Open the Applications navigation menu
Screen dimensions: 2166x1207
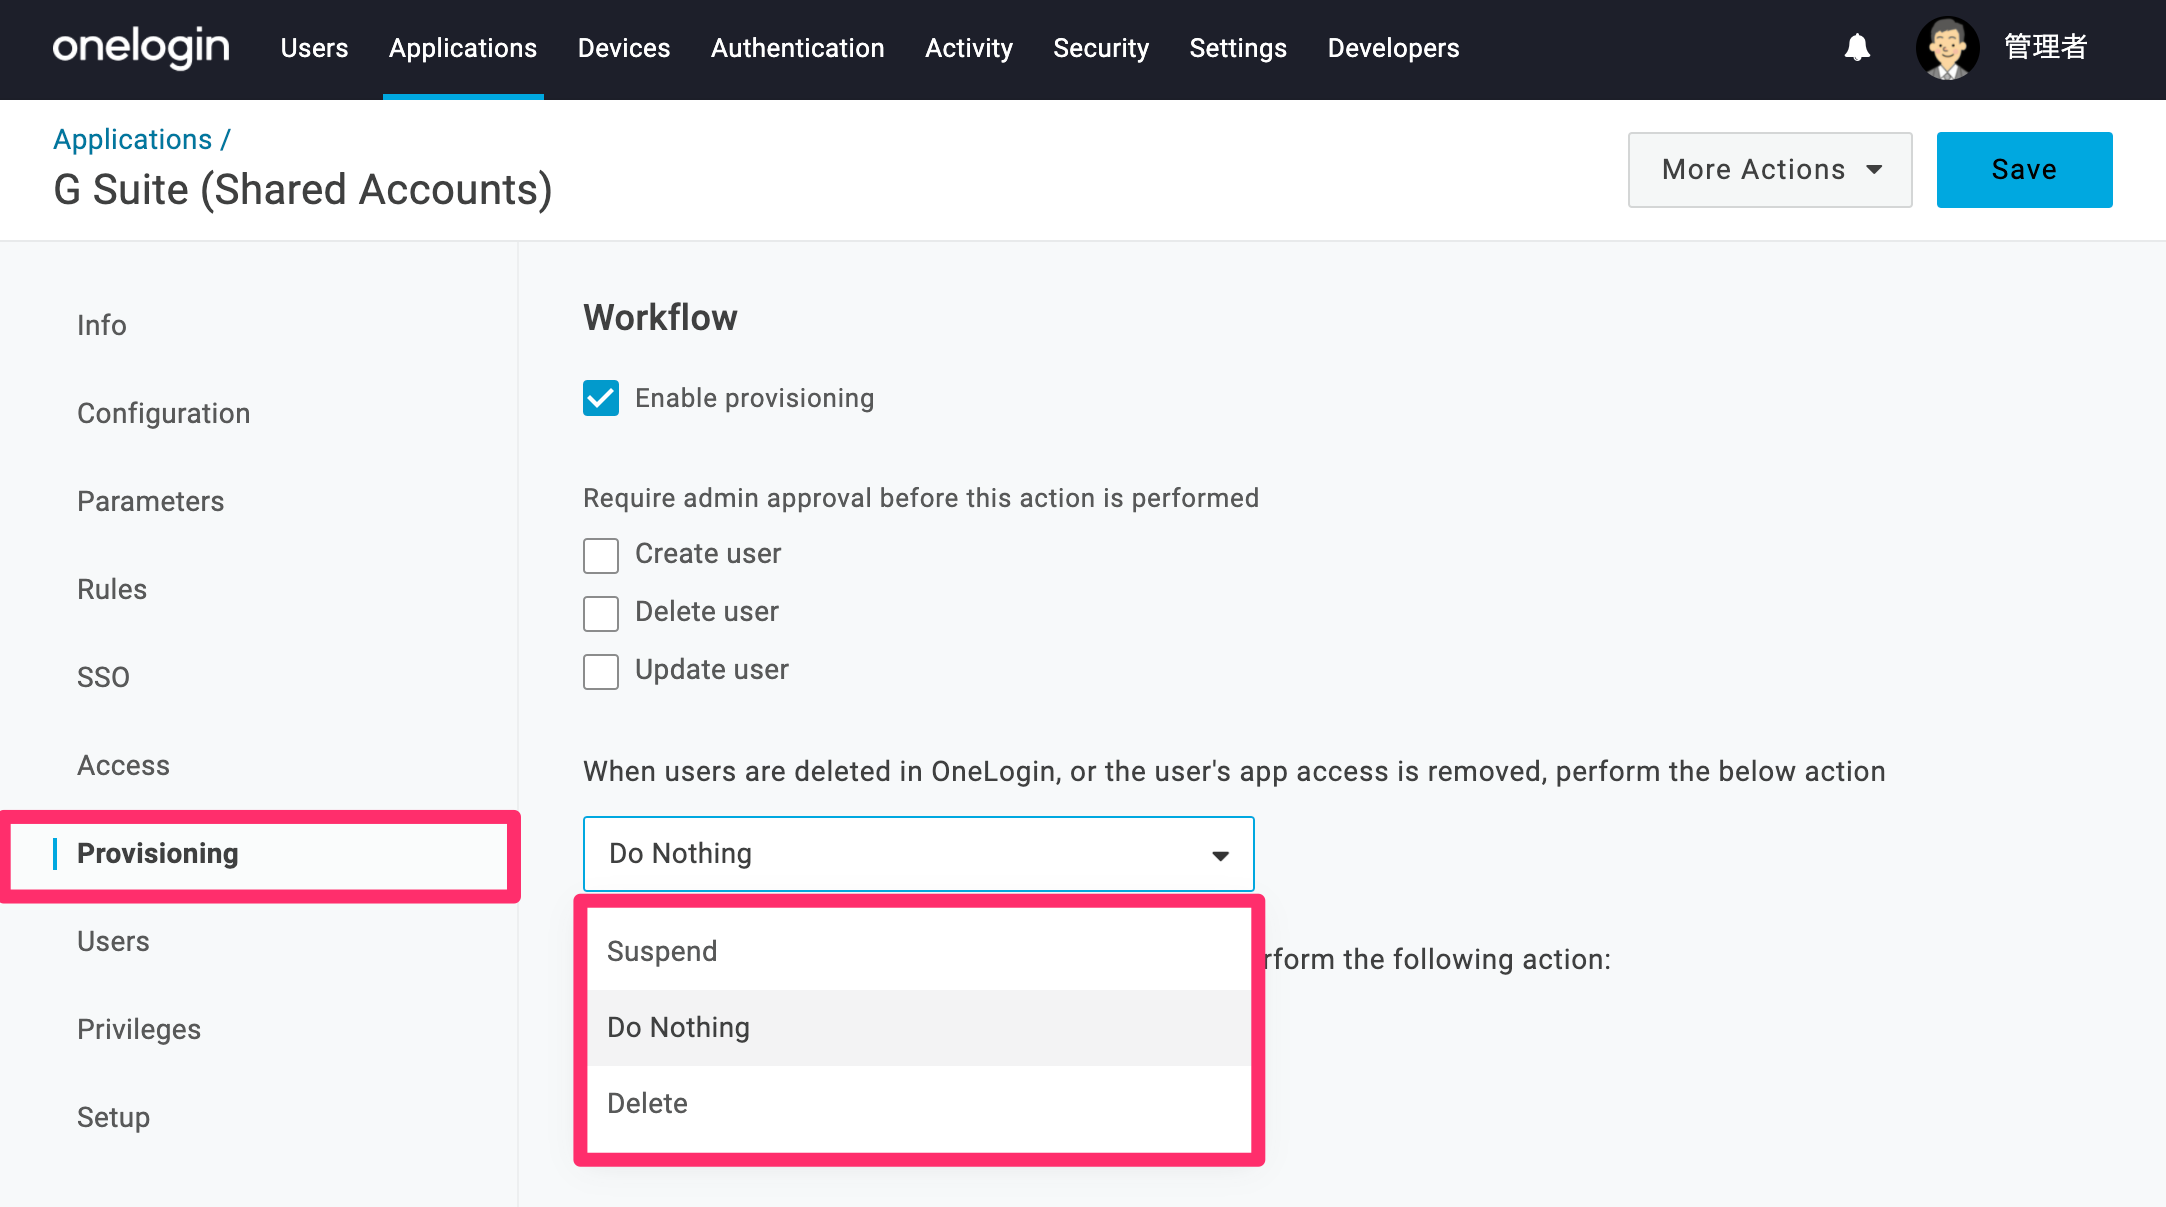(x=463, y=48)
